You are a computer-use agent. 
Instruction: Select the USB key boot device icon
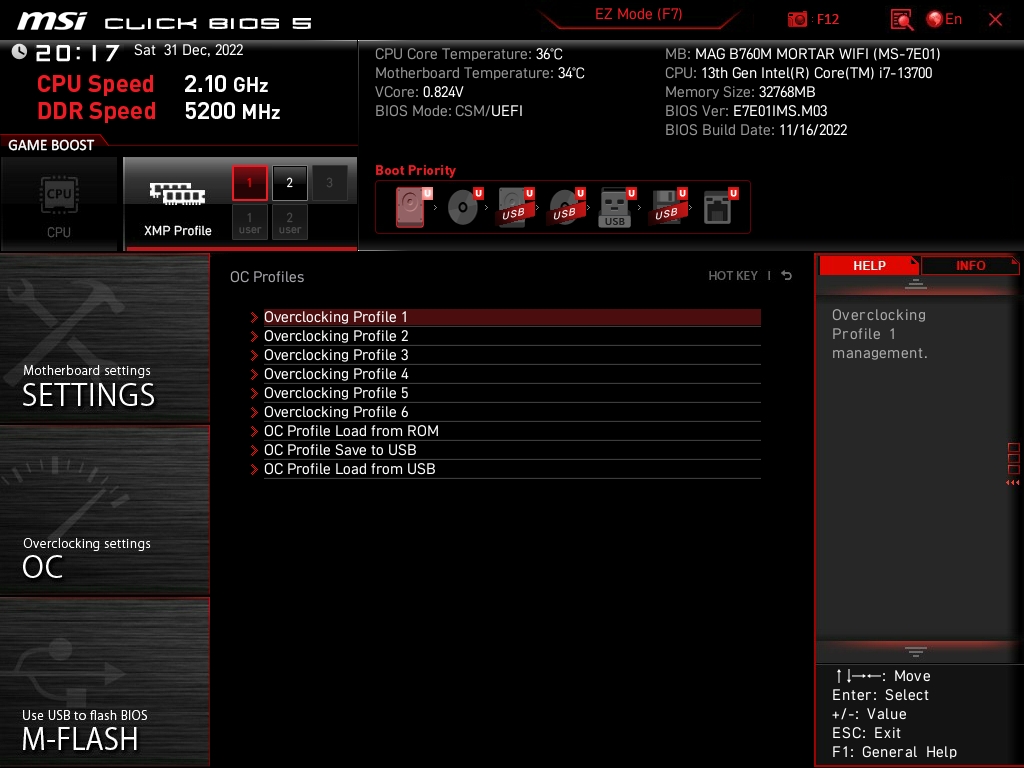coord(616,207)
